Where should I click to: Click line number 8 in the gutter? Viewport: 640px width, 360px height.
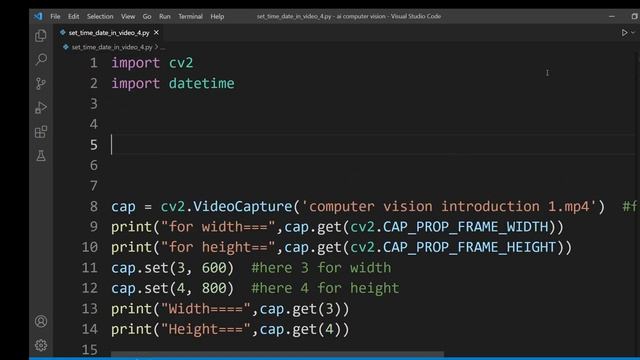point(94,207)
